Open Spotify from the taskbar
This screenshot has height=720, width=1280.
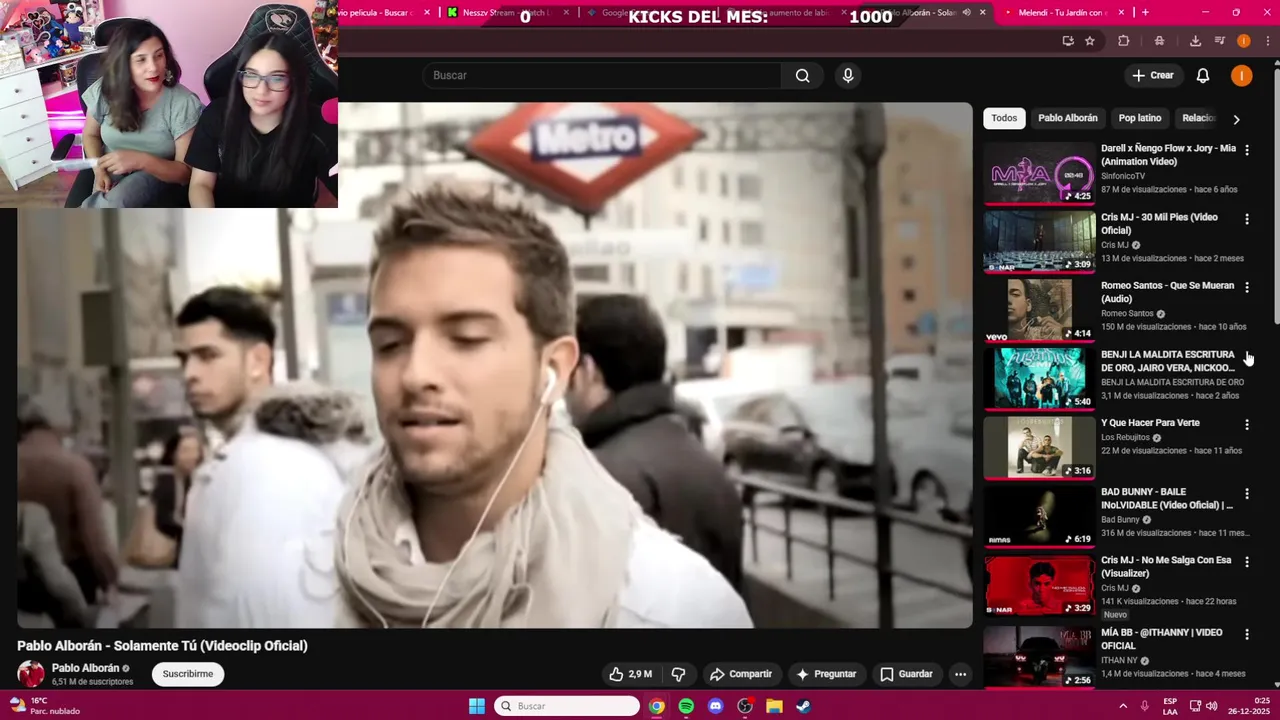point(686,706)
